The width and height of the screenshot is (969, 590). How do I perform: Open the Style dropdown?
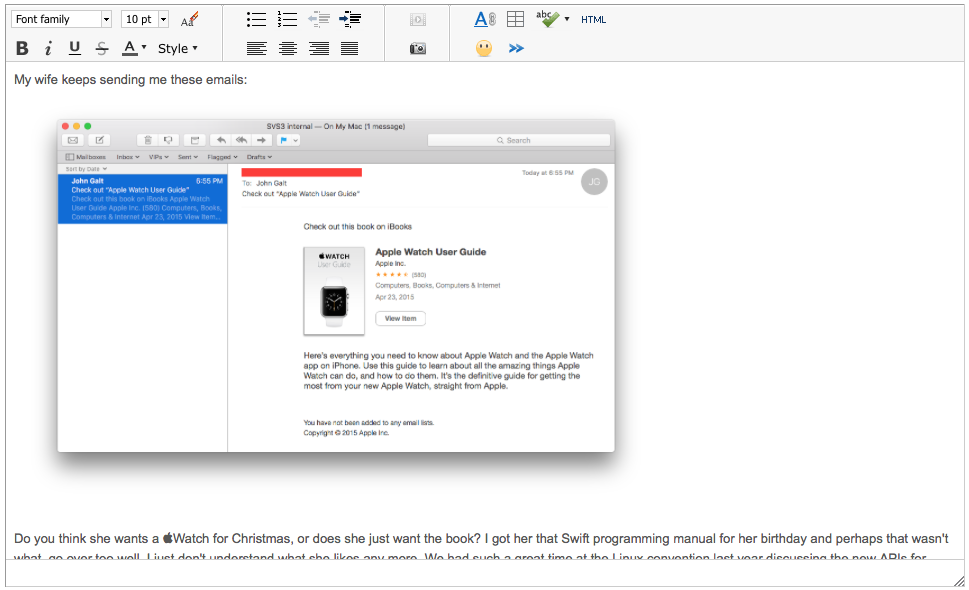pyautogui.click(x=177, y=48)
